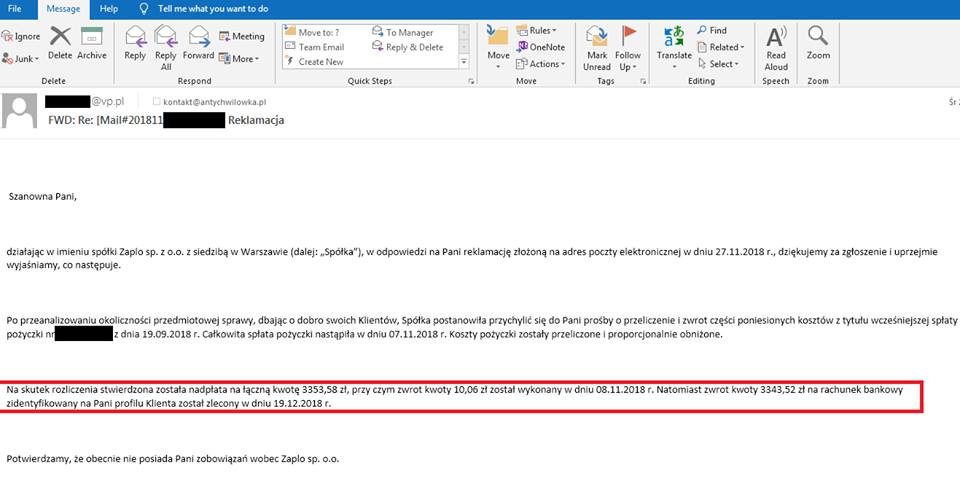
Task: Expand the Quick Steps gallery
Action: coord(464,62)
